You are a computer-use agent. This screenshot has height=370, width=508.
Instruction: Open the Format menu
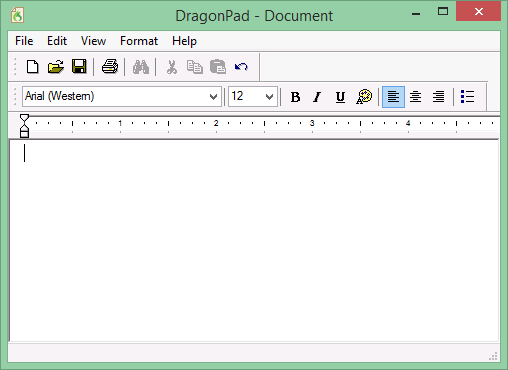[139, 41]
